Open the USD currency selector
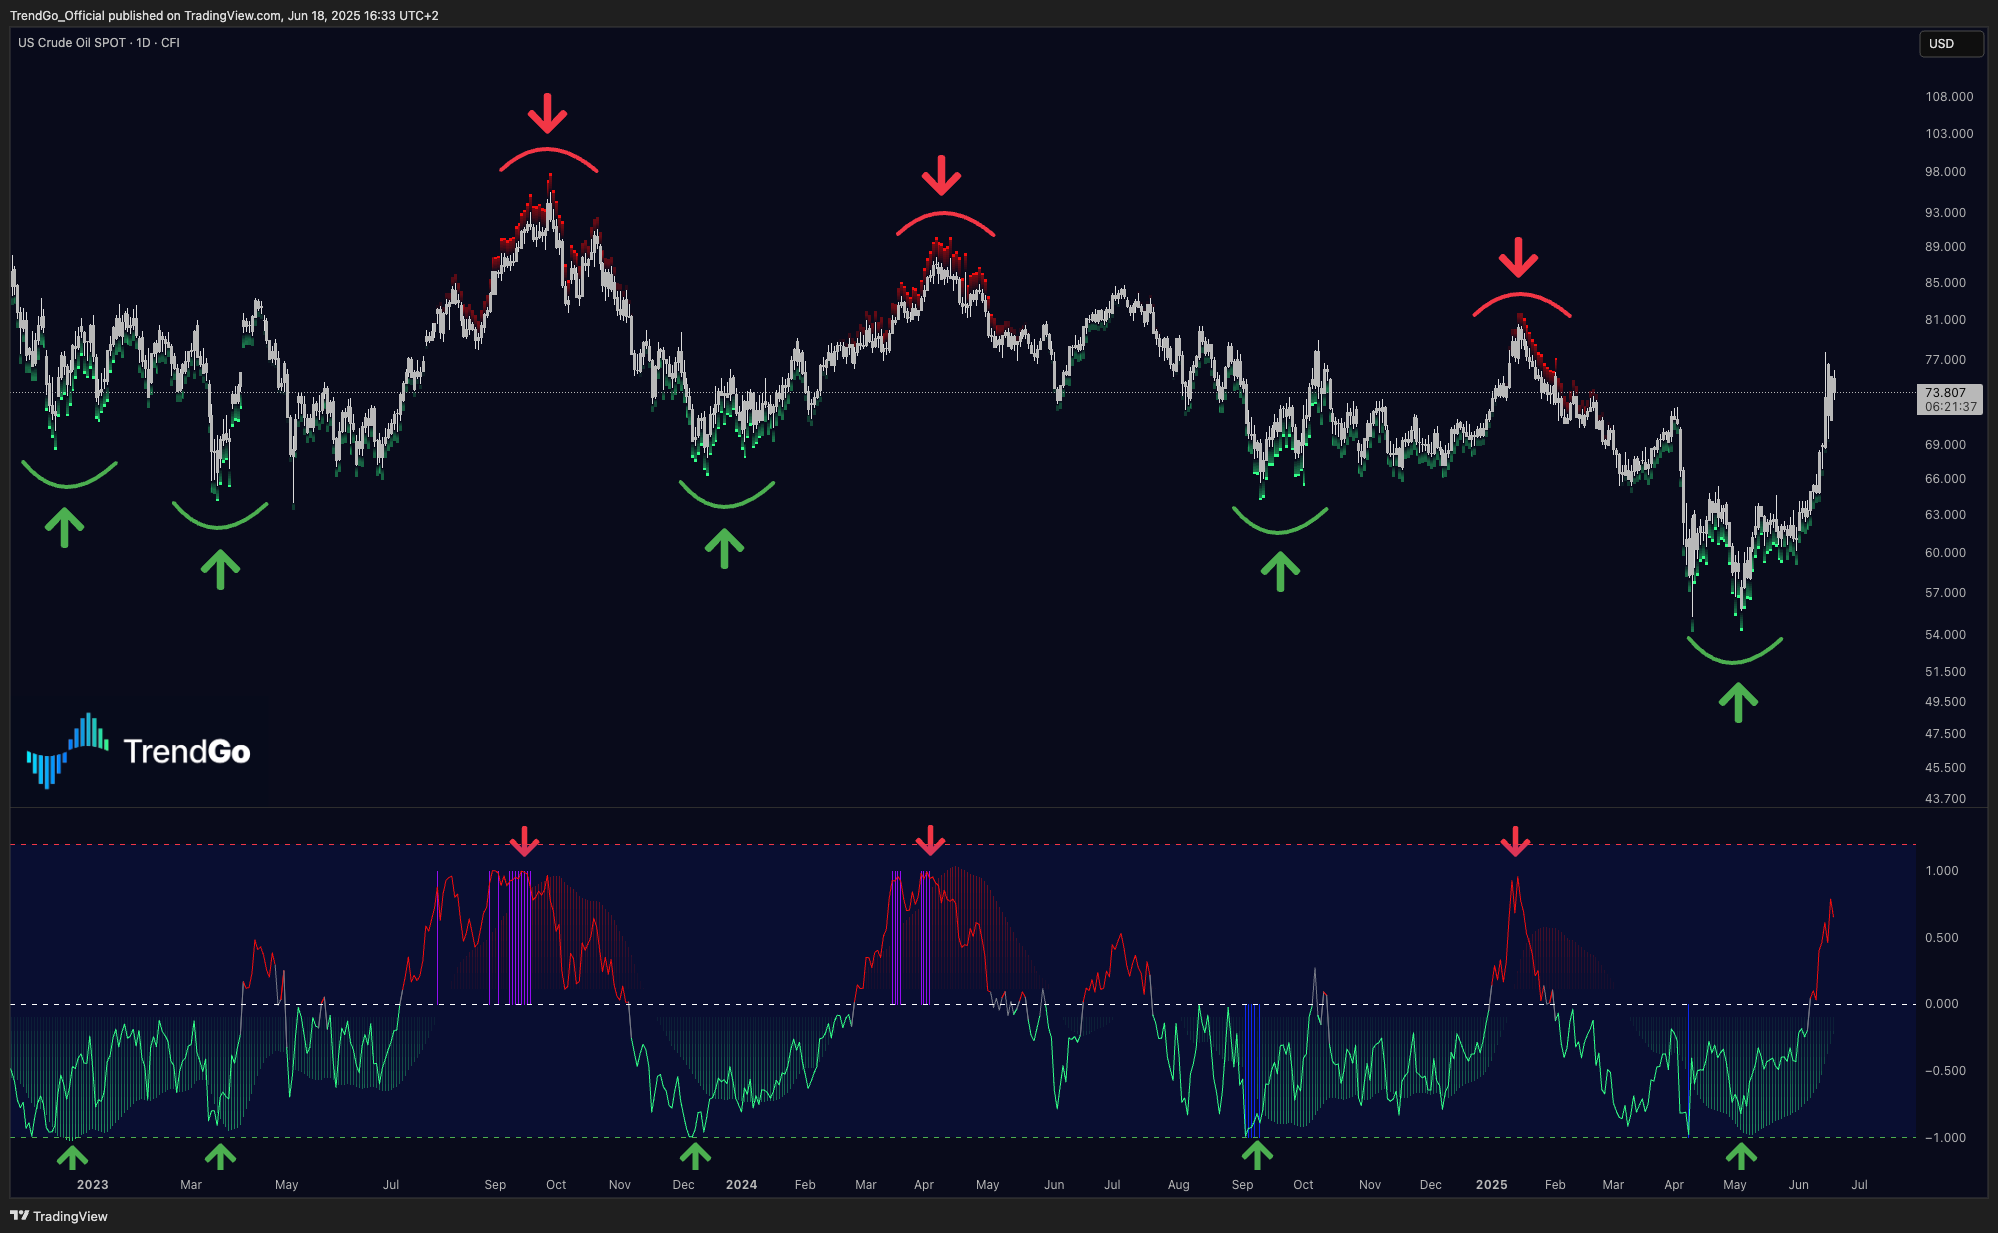The width and height of the screenshot is (1998, 1233). coord(1950,44)
